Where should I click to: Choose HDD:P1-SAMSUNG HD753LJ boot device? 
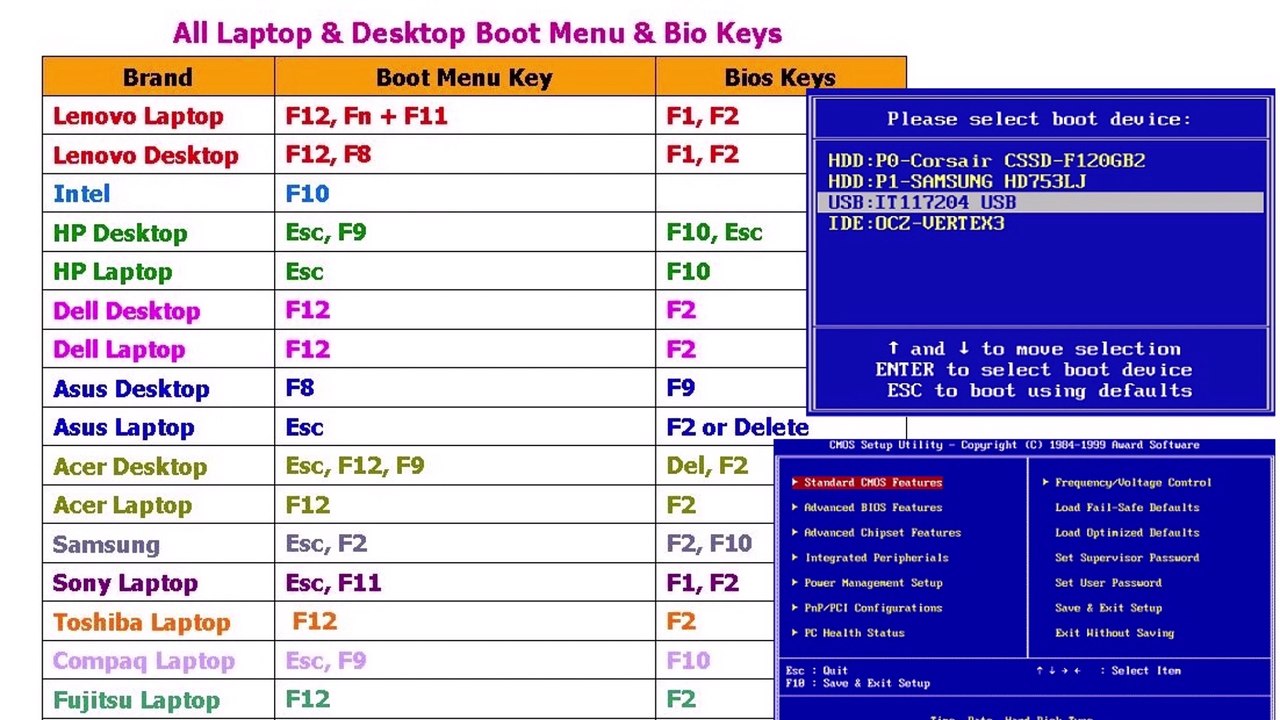point(956,181)
